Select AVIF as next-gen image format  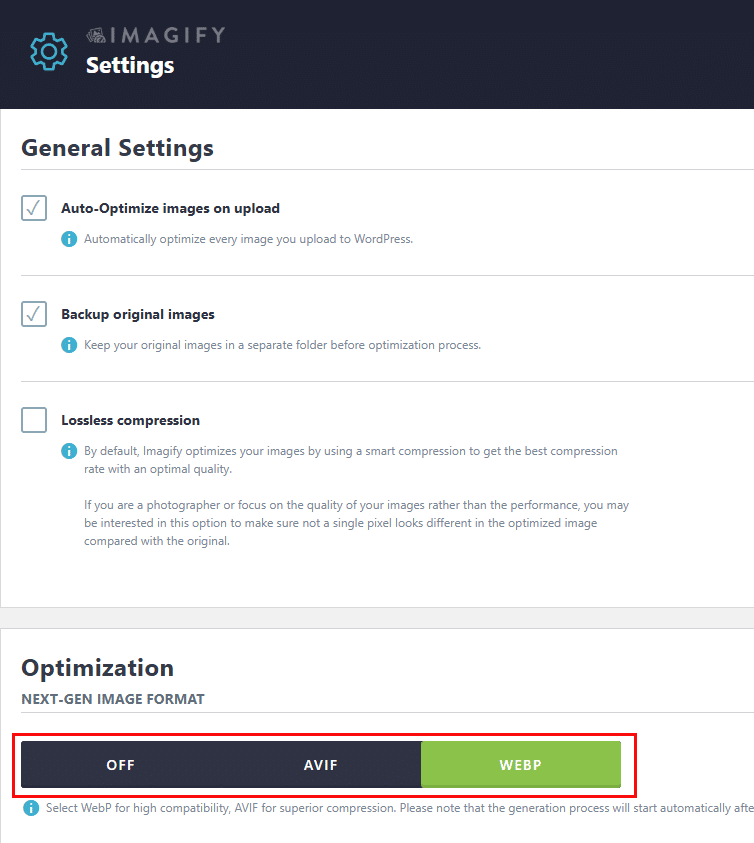coord(321,765)
